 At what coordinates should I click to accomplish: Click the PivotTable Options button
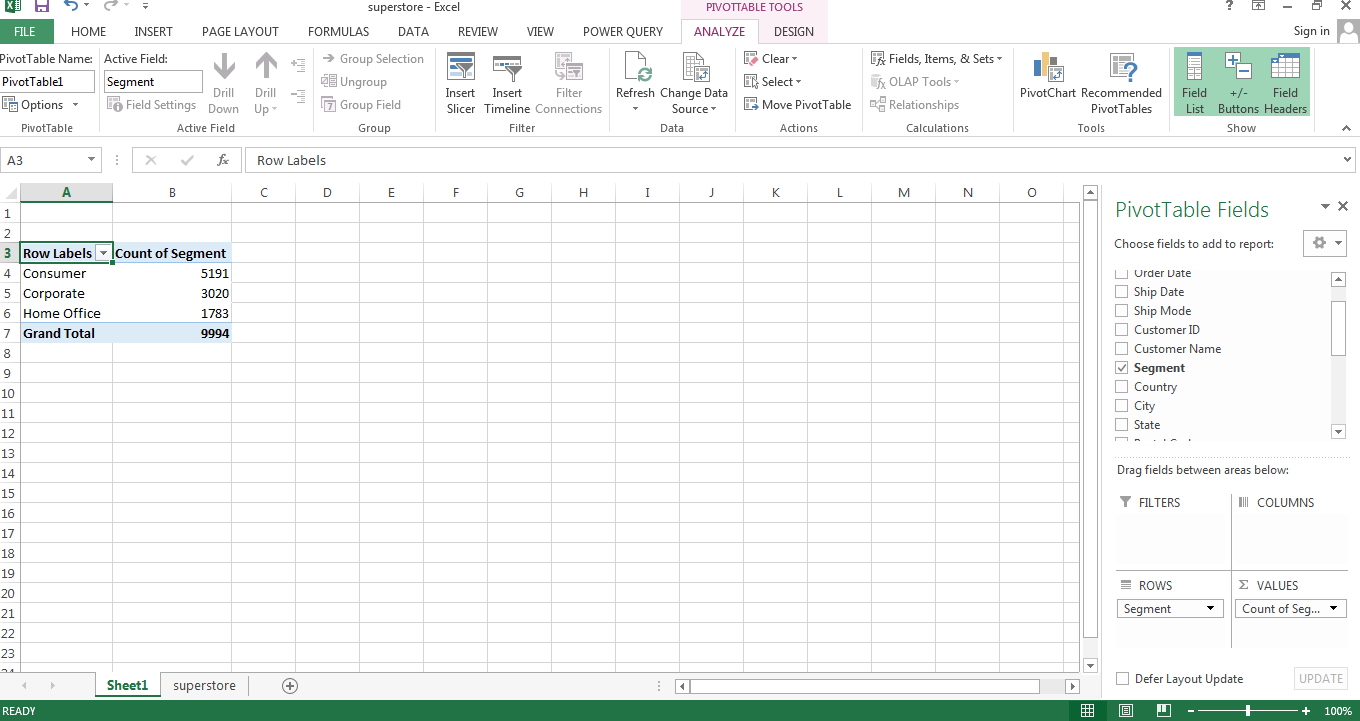tap(41, 105)
